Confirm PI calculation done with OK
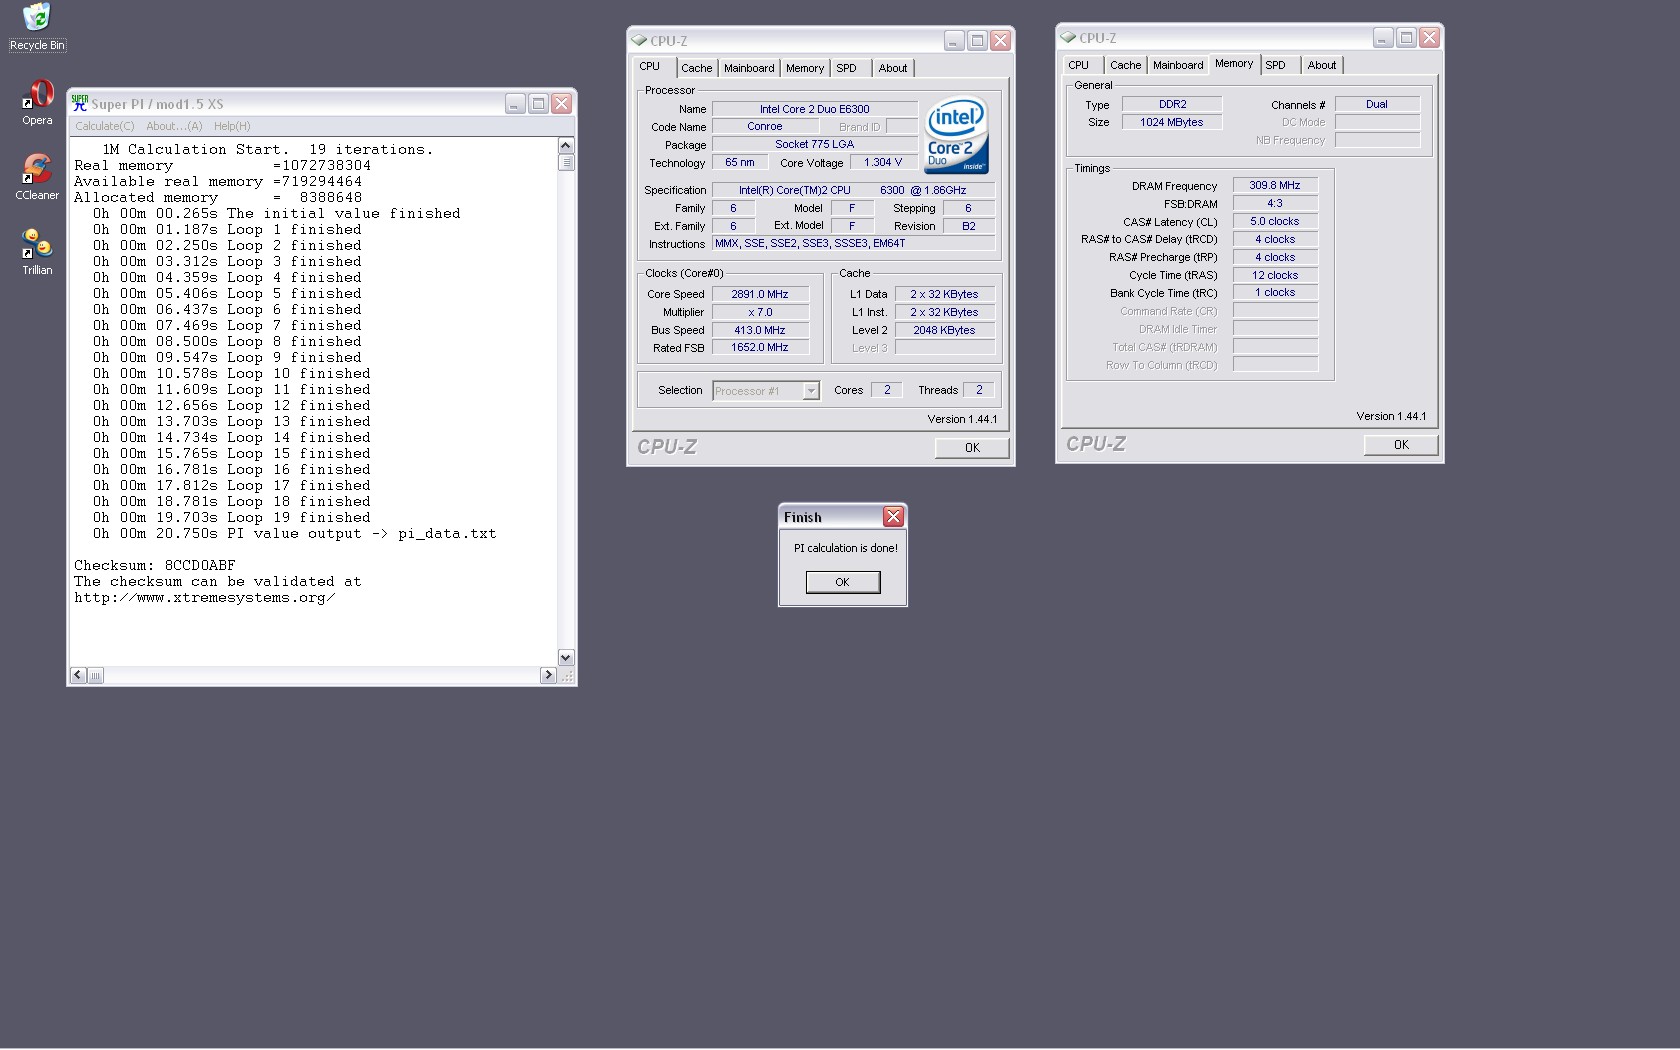 pos(843,582)
